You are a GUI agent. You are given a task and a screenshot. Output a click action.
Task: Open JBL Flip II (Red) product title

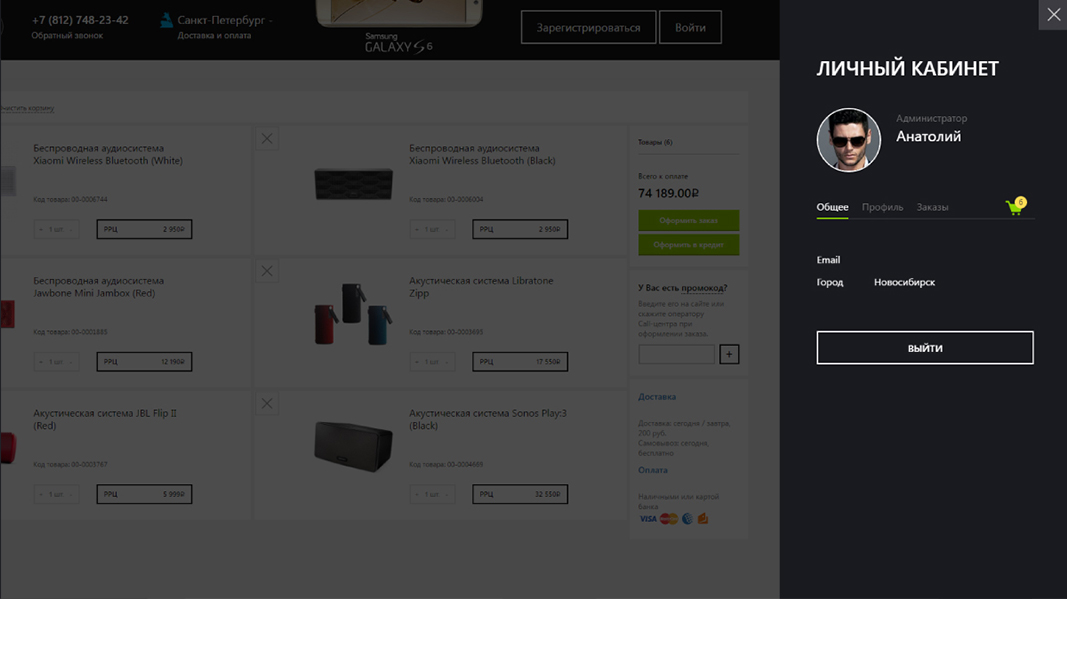105,419
